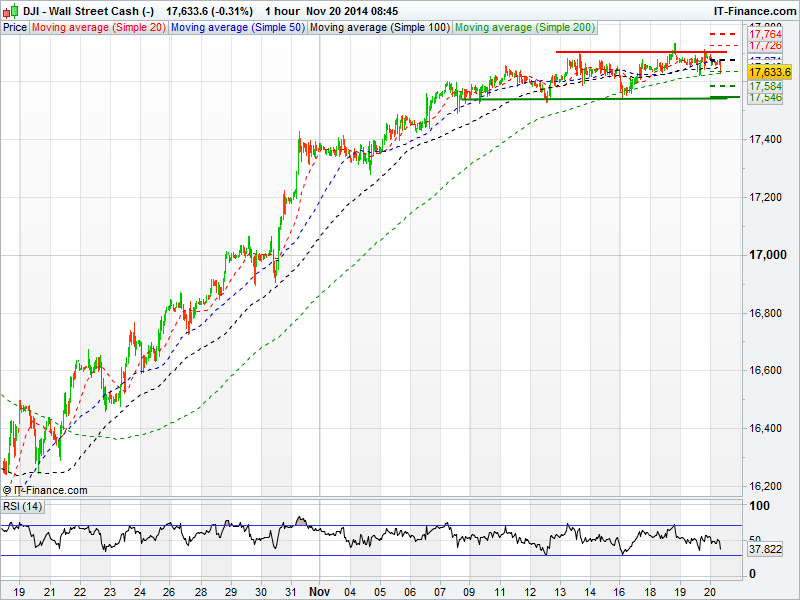
Task: Click the red 17,726 price level tag
Action: 765,46
